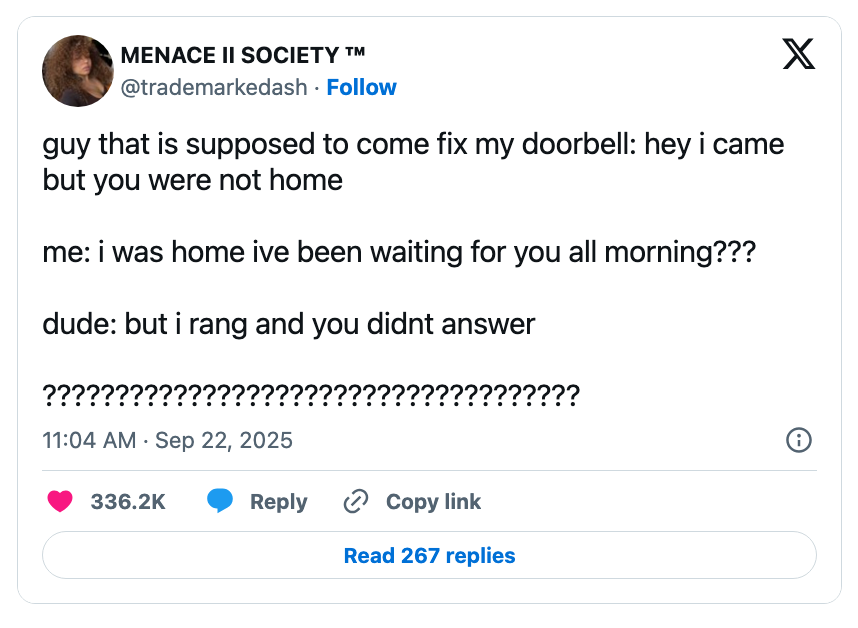Click the row of question marks
This screenshot has height=628, width=858.
(311, 395)
